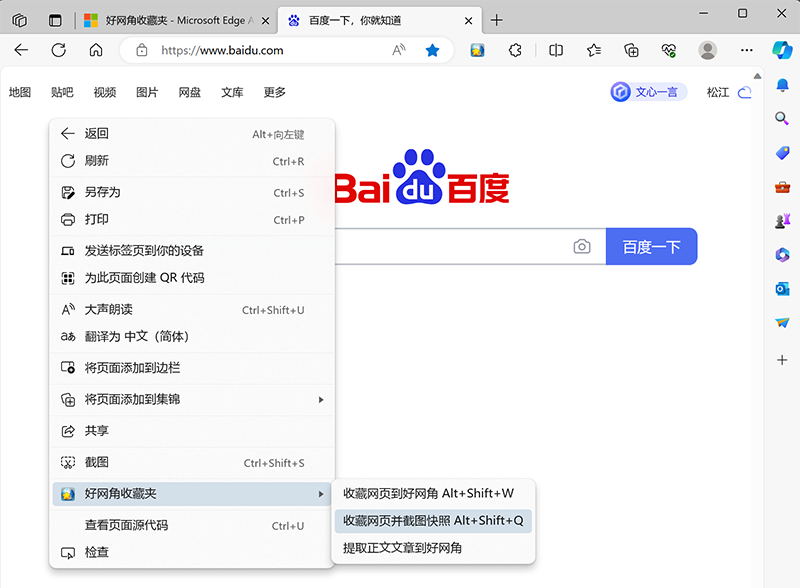Open the Settings and more ellipsis menu
The width and height of the screenshot is (800, 588).
[746, 50]
